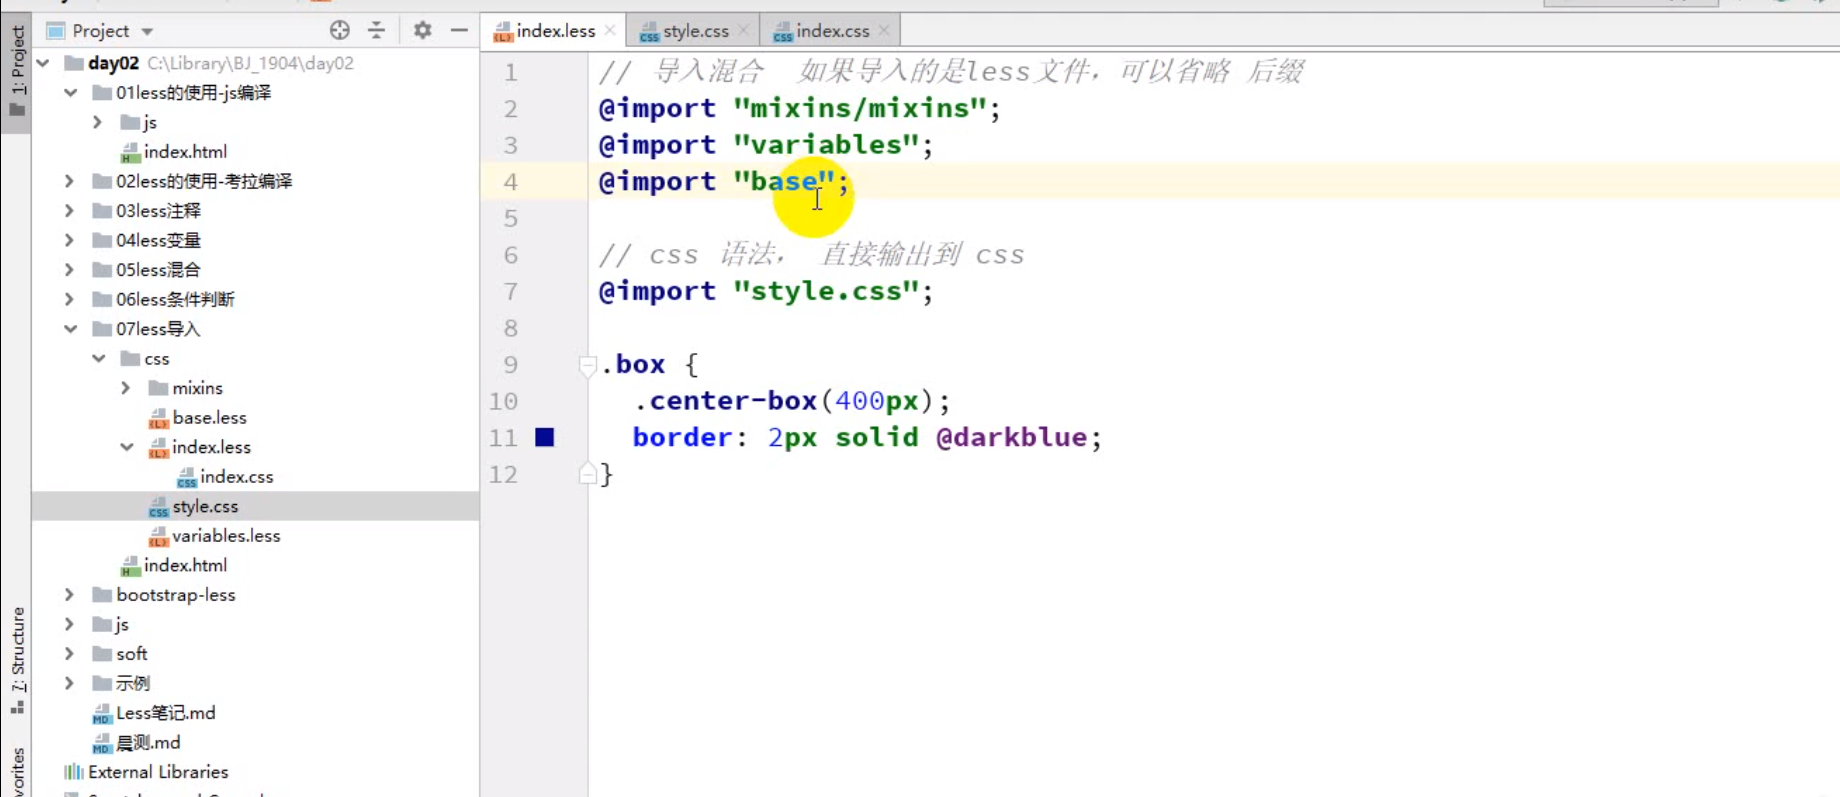Click the locate current file target icon
This screenshot has height=797, width=1840.
pos(340,30)
